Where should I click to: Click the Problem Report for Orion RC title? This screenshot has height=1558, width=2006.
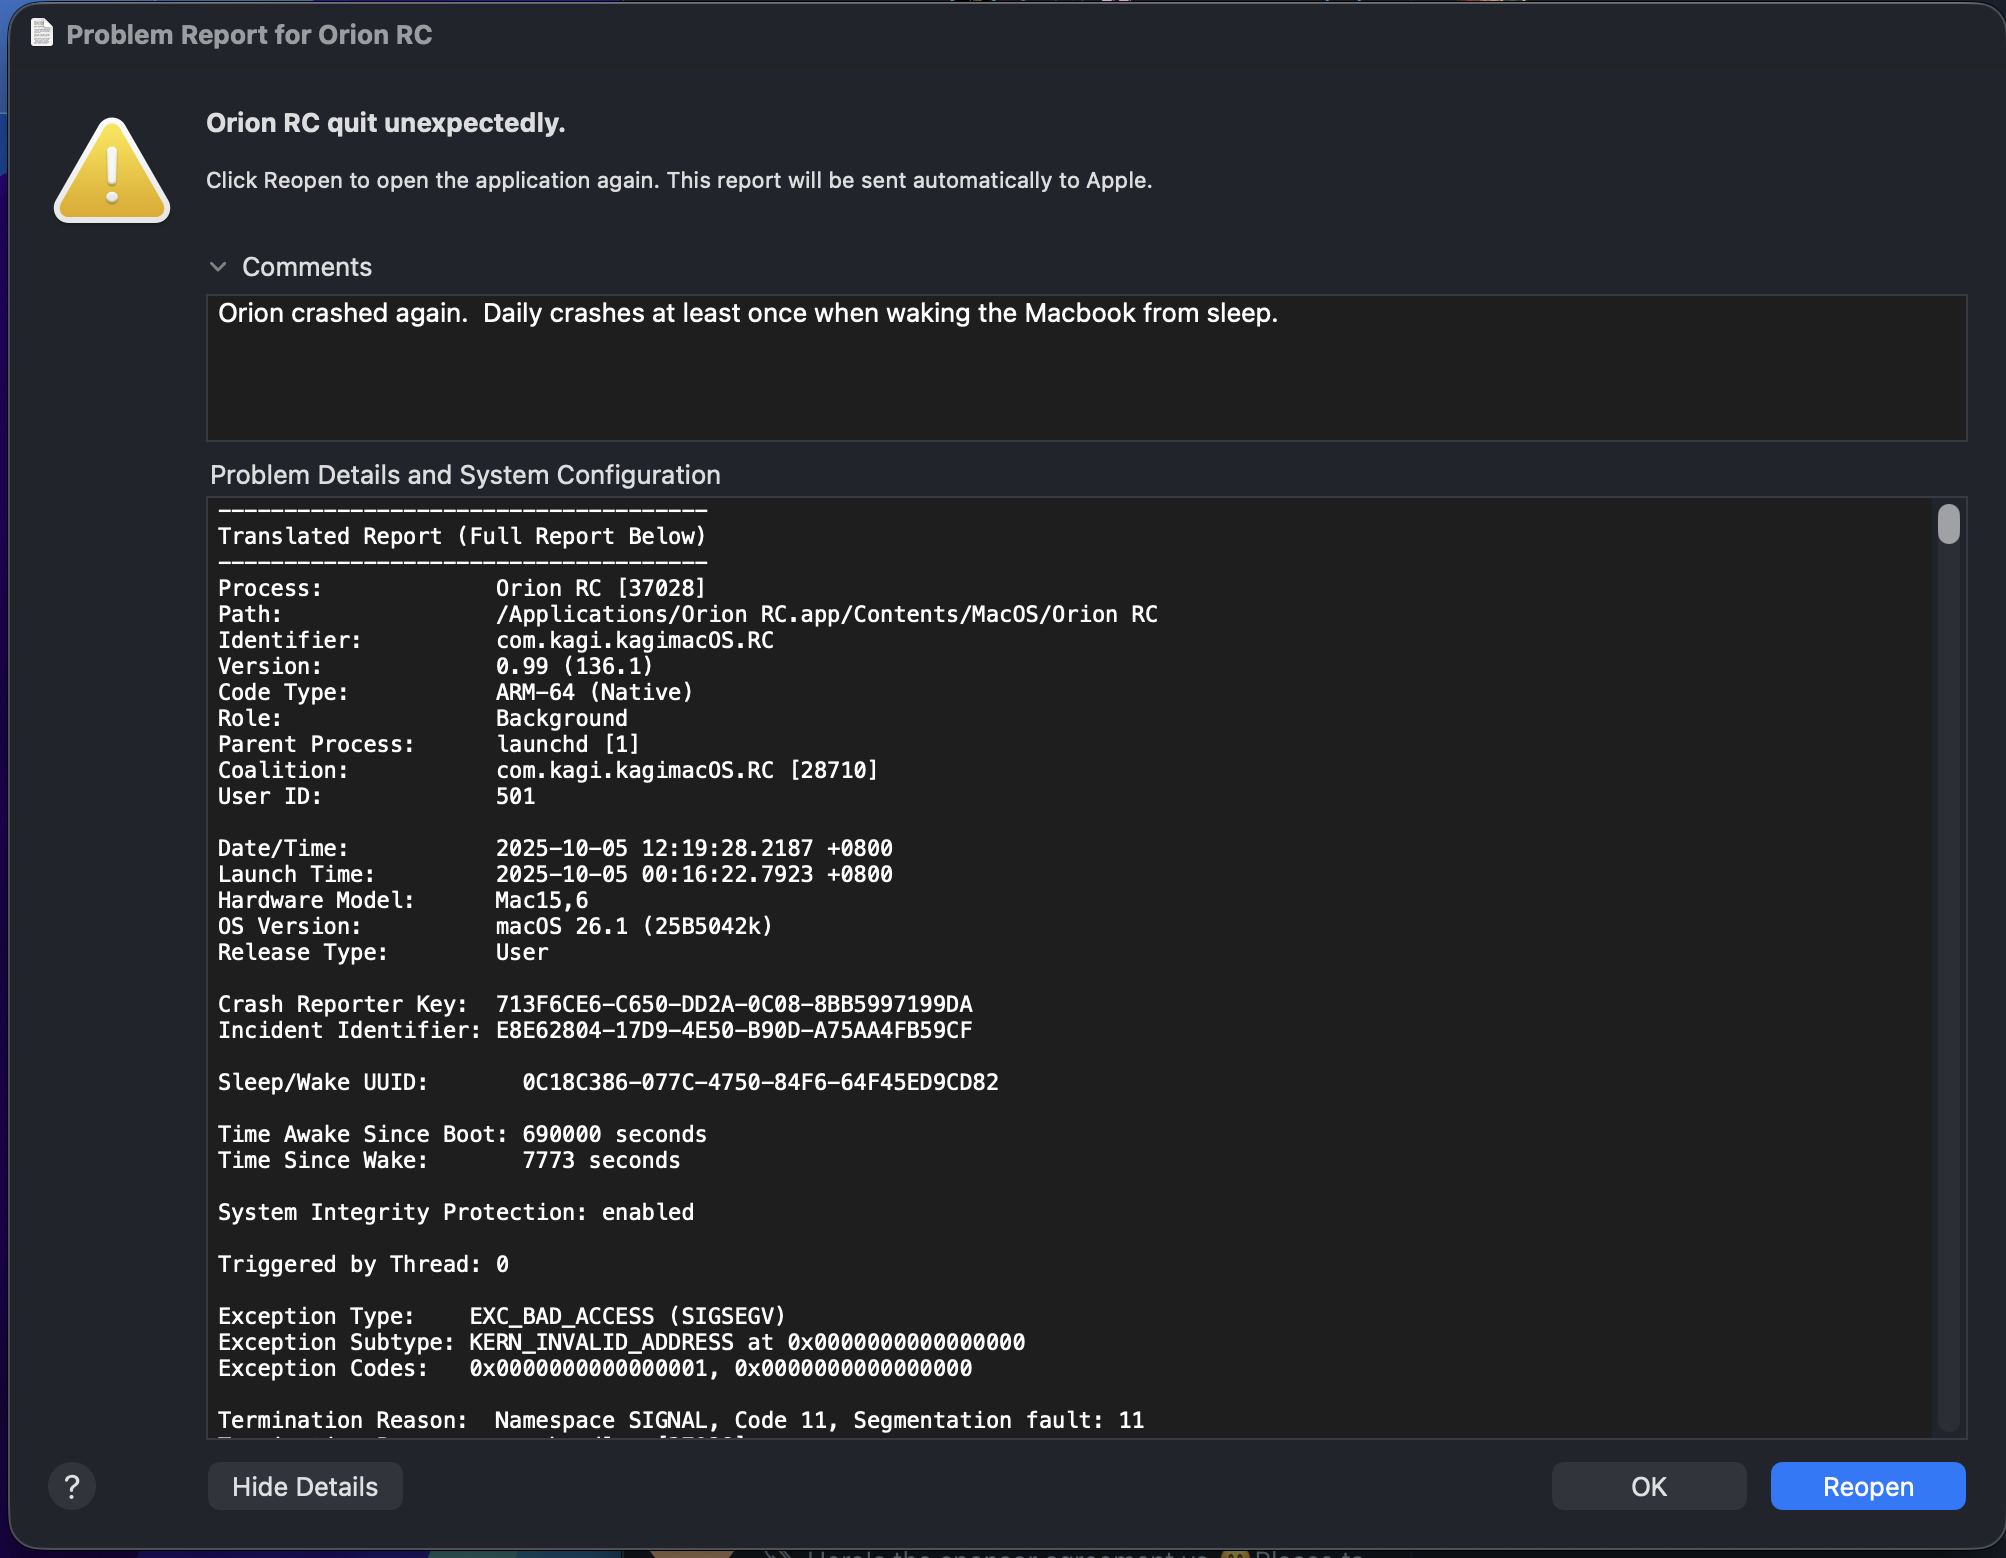coord(249,35)
